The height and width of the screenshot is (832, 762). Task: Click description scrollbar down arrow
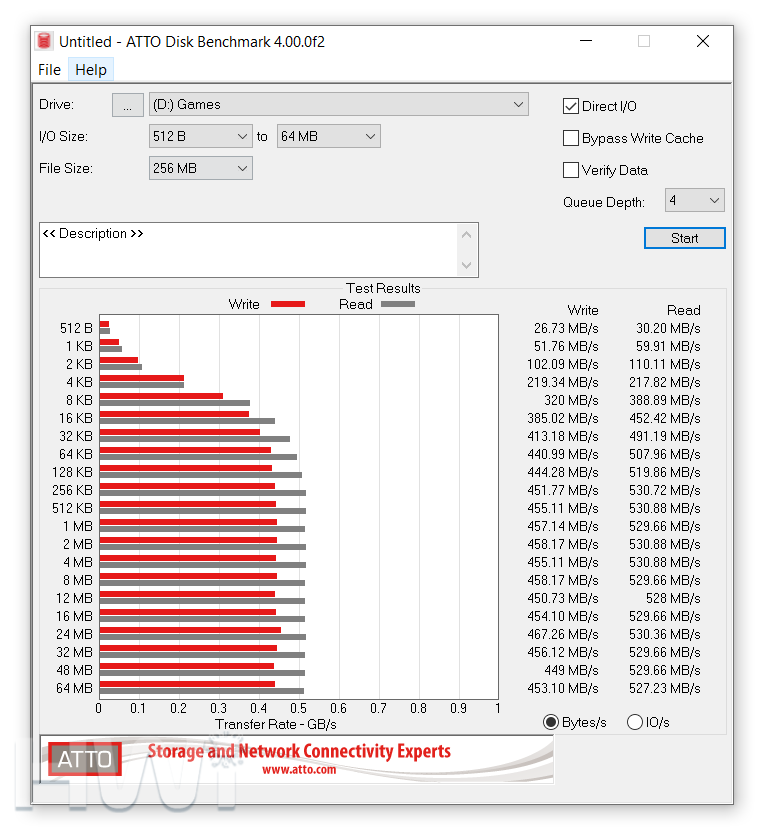point(466,265)
